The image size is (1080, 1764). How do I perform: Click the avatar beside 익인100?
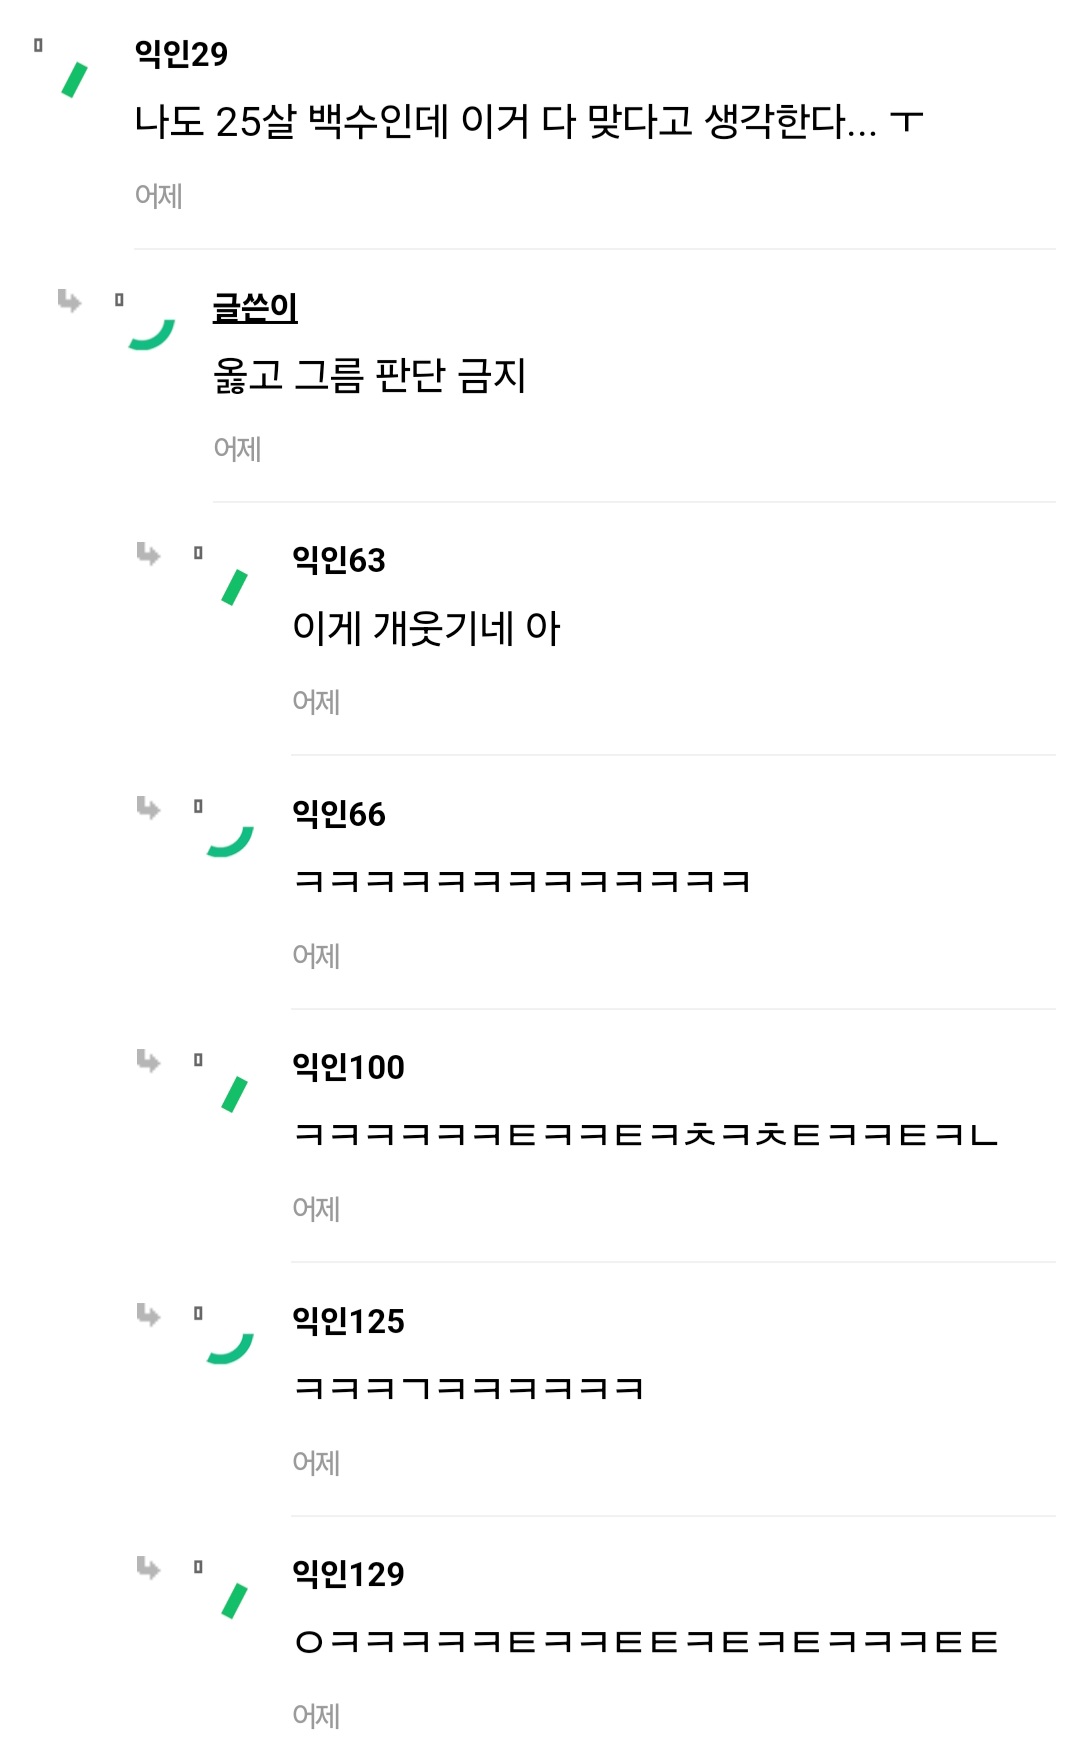pyautogui.click(x=233, y=1094)
